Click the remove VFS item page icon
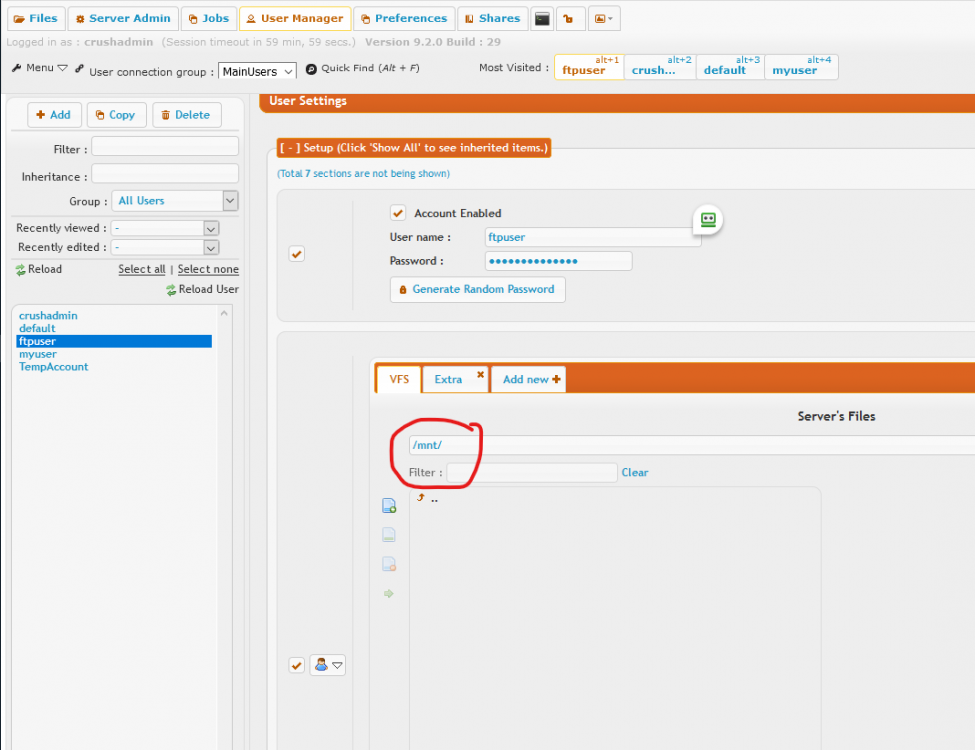The width and height of the screenshot is (975, 750). pyautogui.click(x=389, y=564)
